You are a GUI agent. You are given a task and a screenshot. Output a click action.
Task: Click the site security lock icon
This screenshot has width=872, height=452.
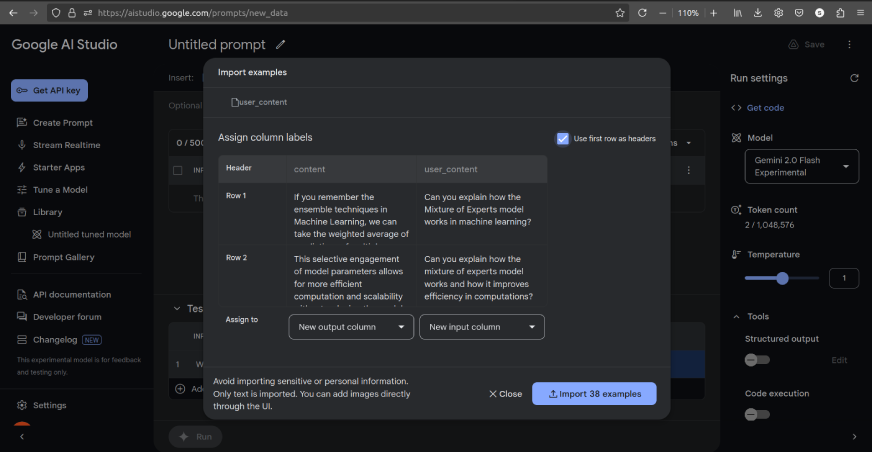click(x=72, y=13)
